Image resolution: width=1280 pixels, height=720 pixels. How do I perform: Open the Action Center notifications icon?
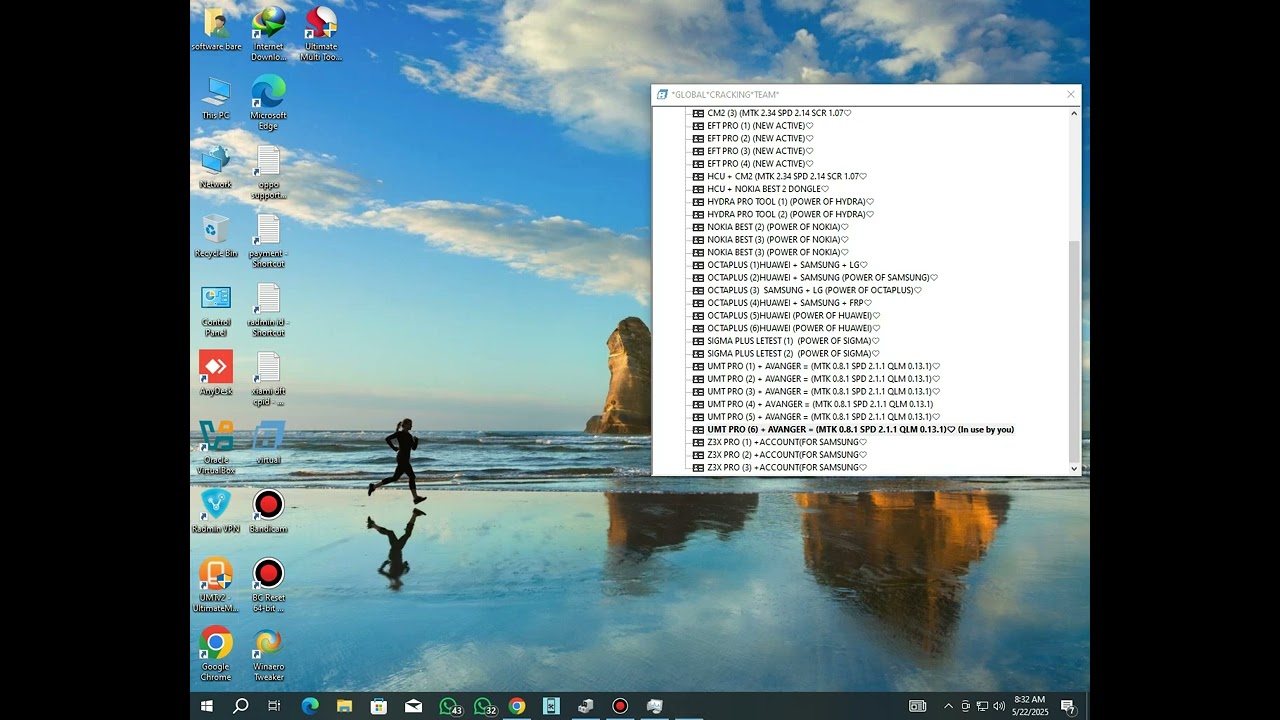[1067, 706]
